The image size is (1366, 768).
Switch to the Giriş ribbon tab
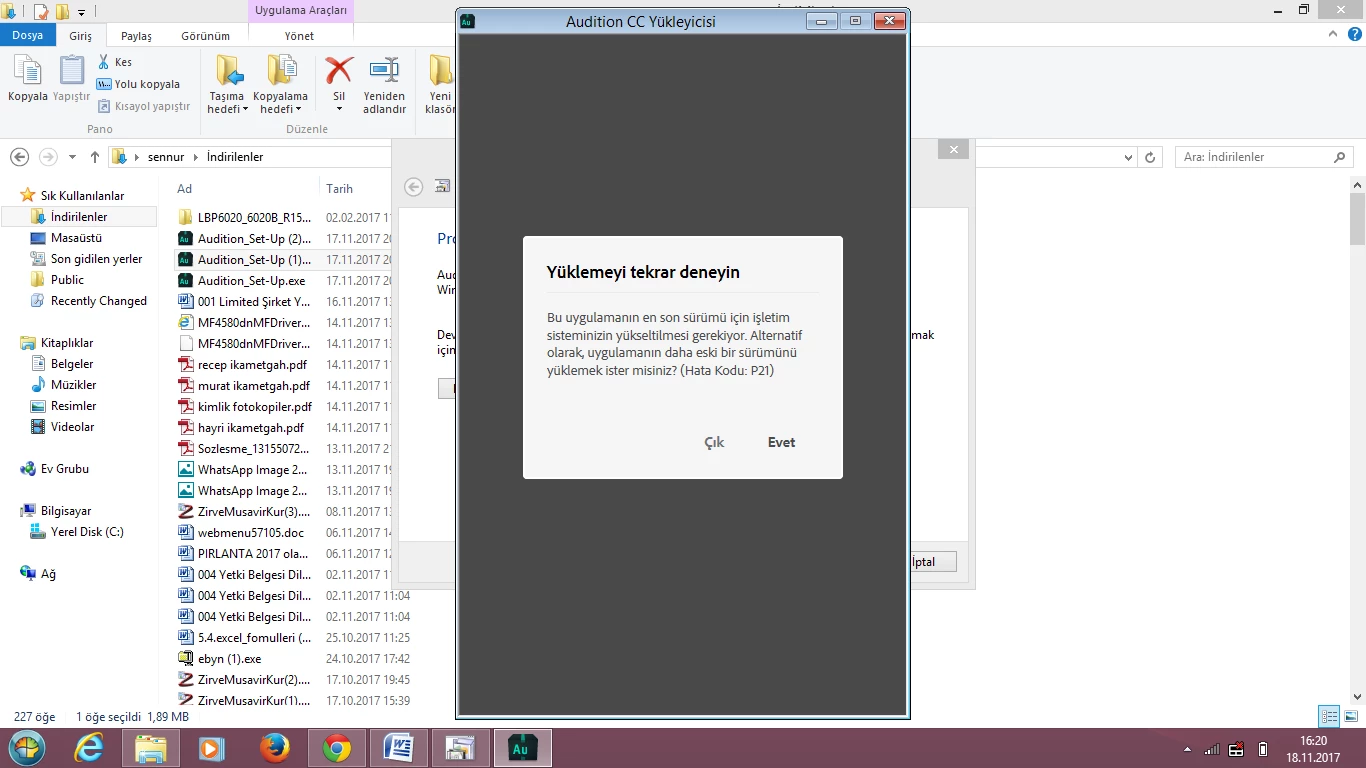[x=80, y=36]
